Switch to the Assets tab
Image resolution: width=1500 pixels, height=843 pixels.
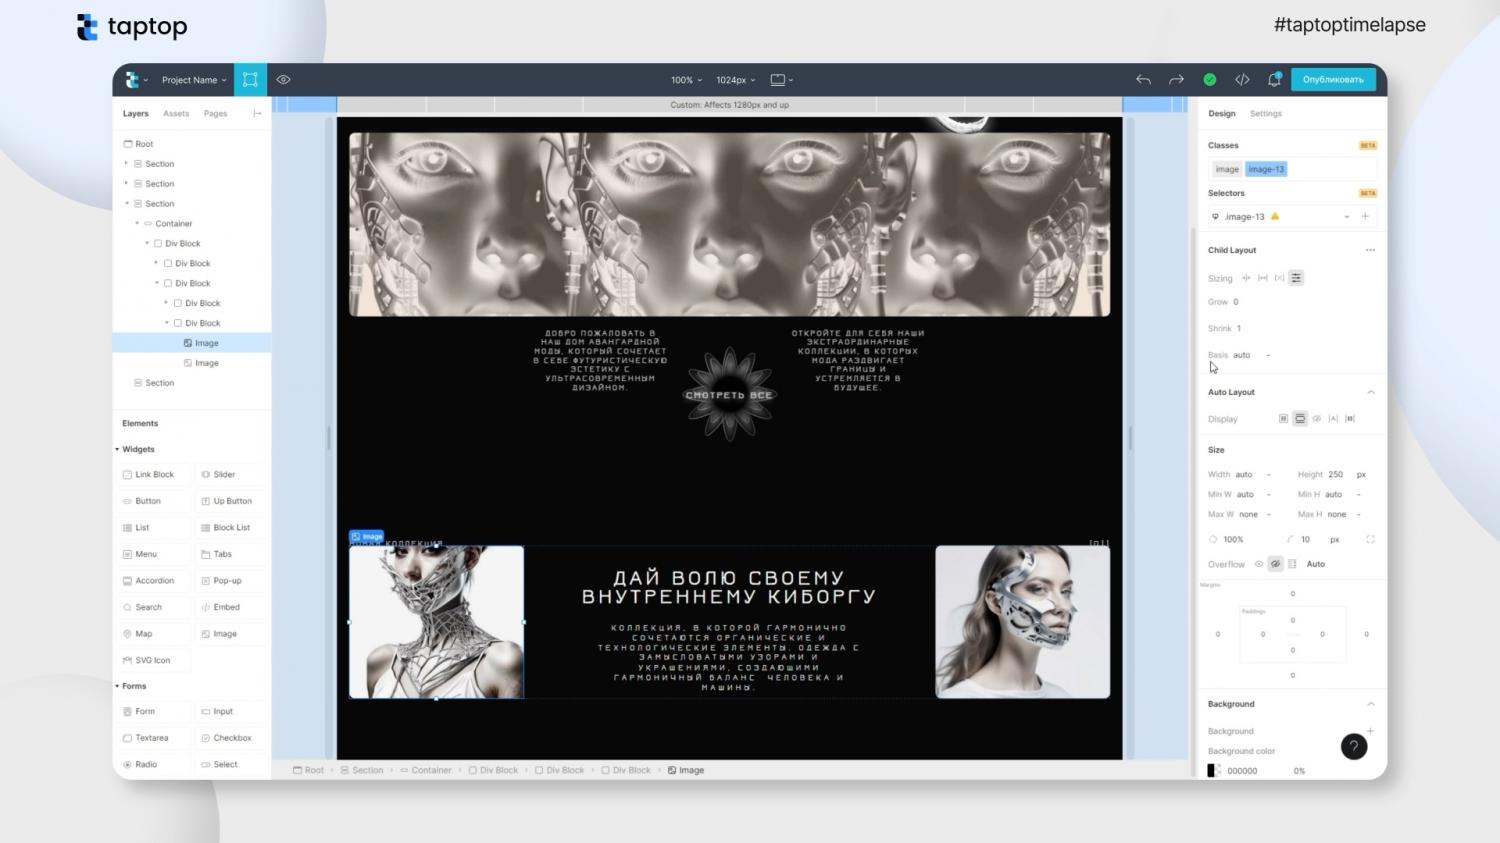click(x=176, y=114)
